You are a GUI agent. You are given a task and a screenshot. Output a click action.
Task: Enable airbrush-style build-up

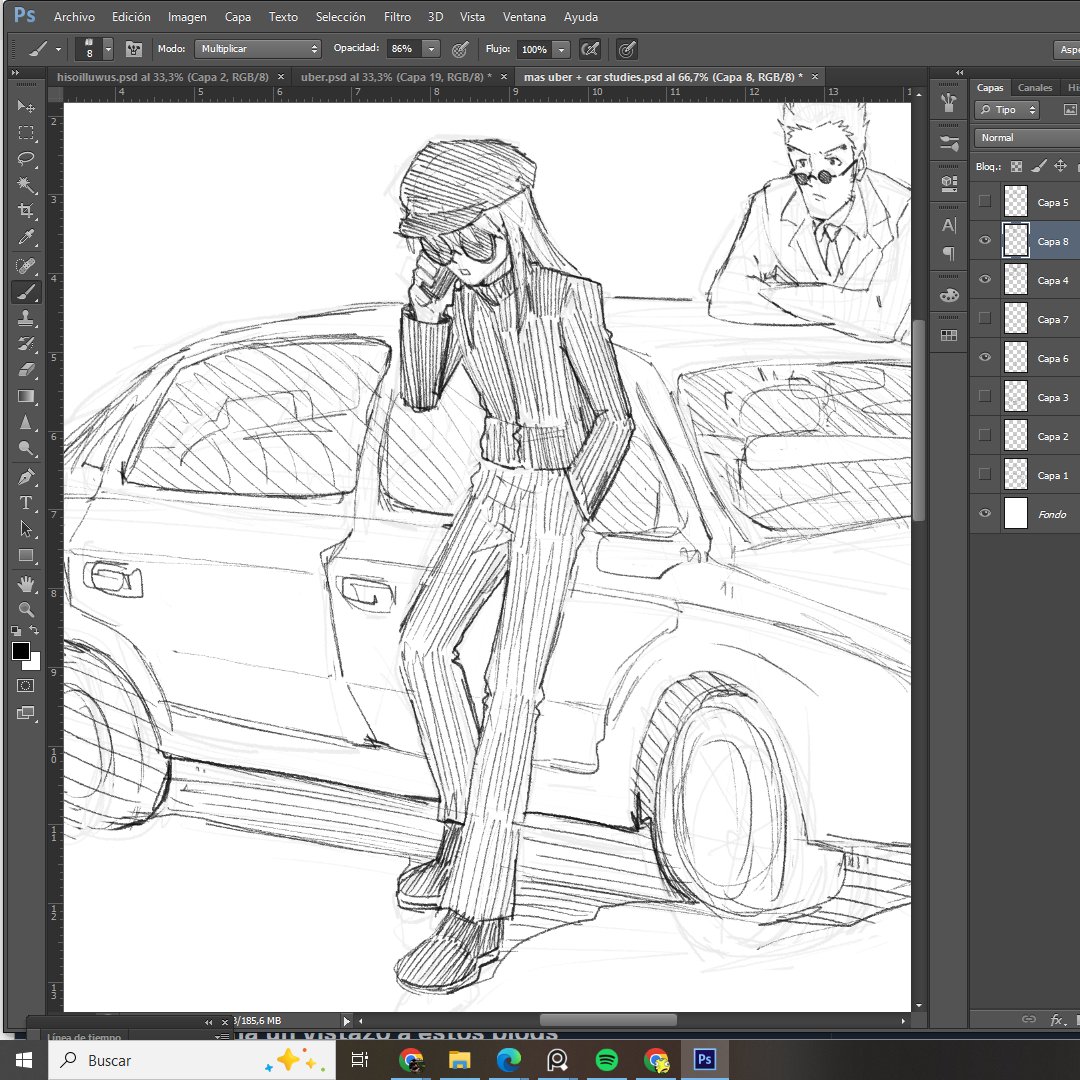tap(590, 49)
